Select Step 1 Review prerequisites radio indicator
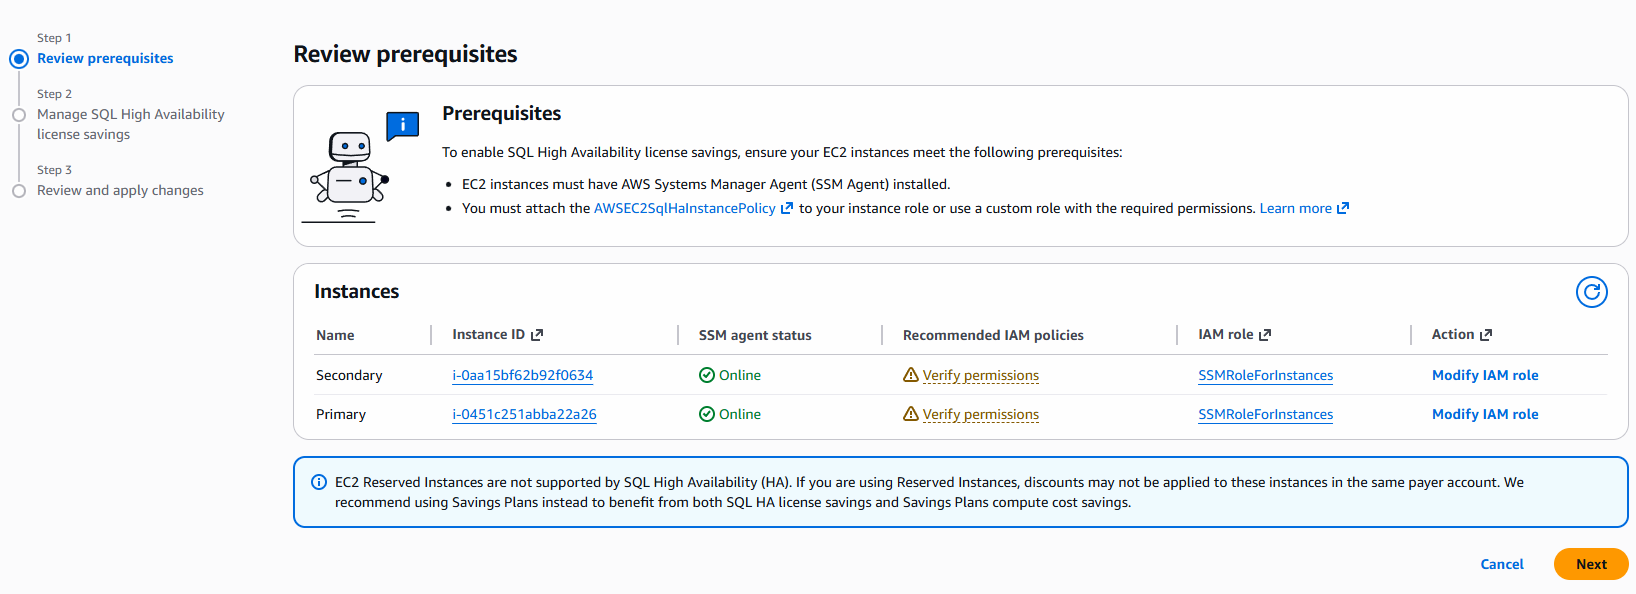 19,59
